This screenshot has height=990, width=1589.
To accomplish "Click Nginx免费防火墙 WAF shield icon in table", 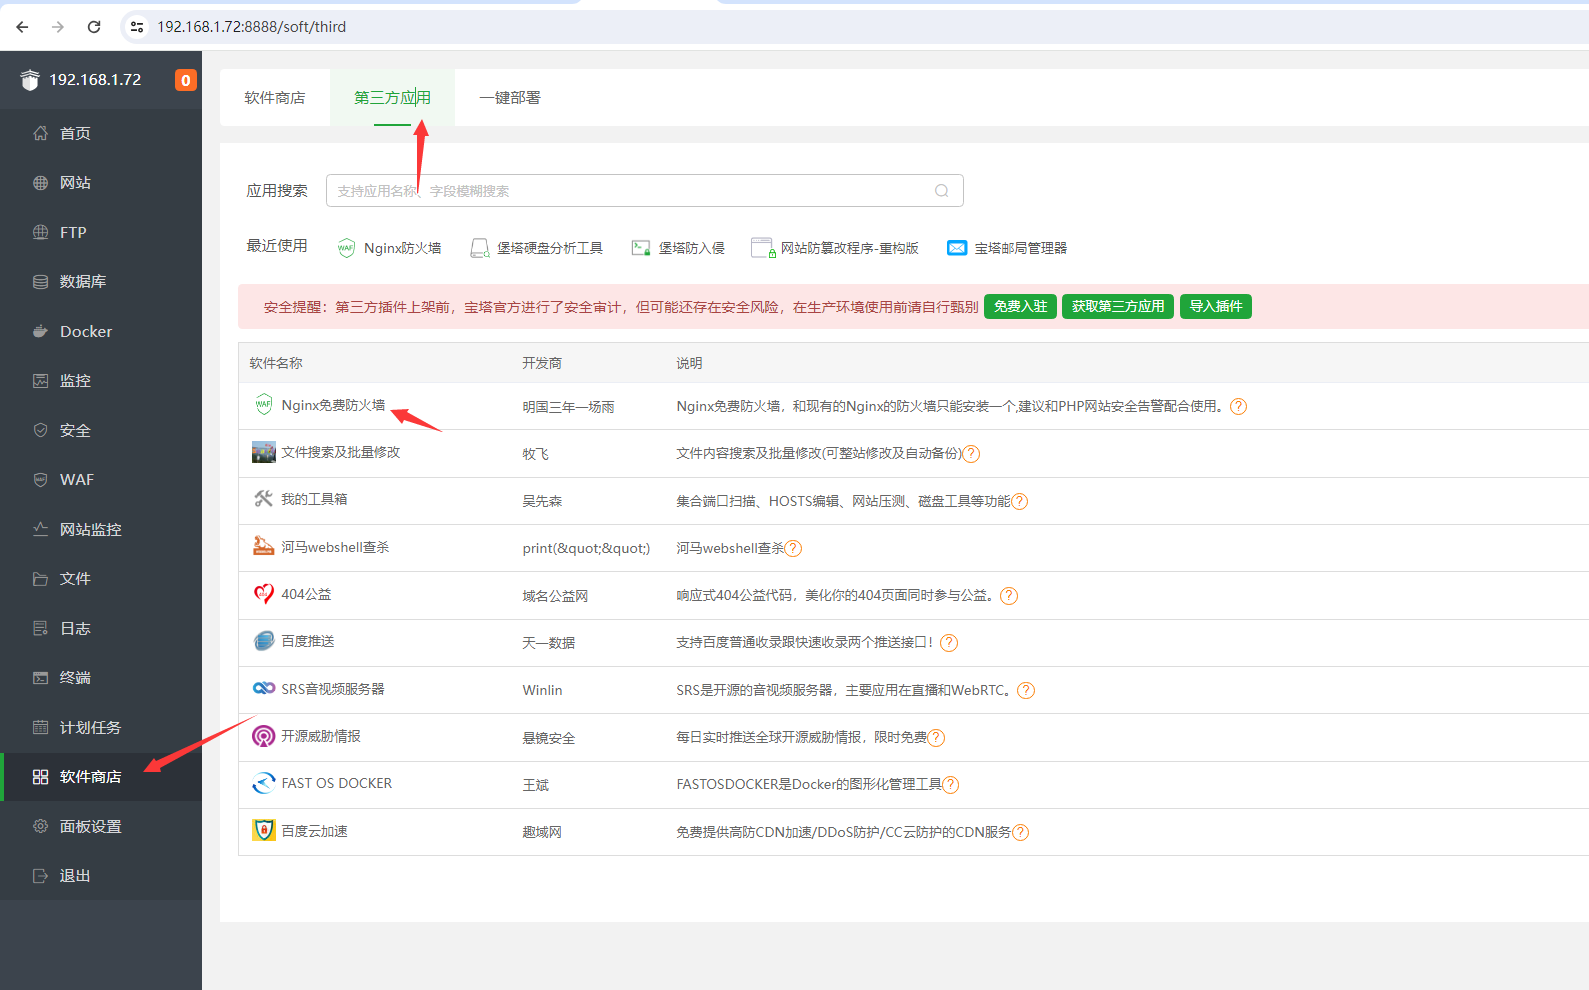I will (263, 405).
